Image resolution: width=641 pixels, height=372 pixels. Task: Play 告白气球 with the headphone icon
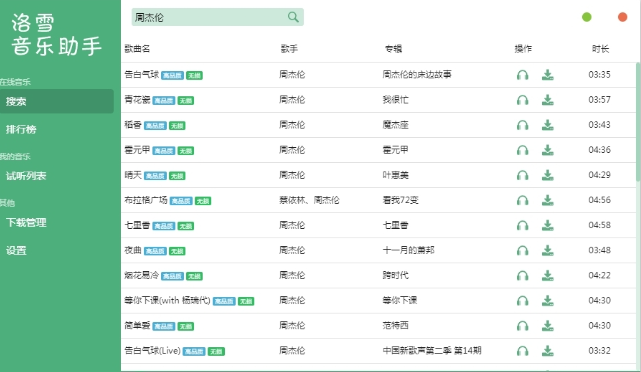(x=522, y=75)
